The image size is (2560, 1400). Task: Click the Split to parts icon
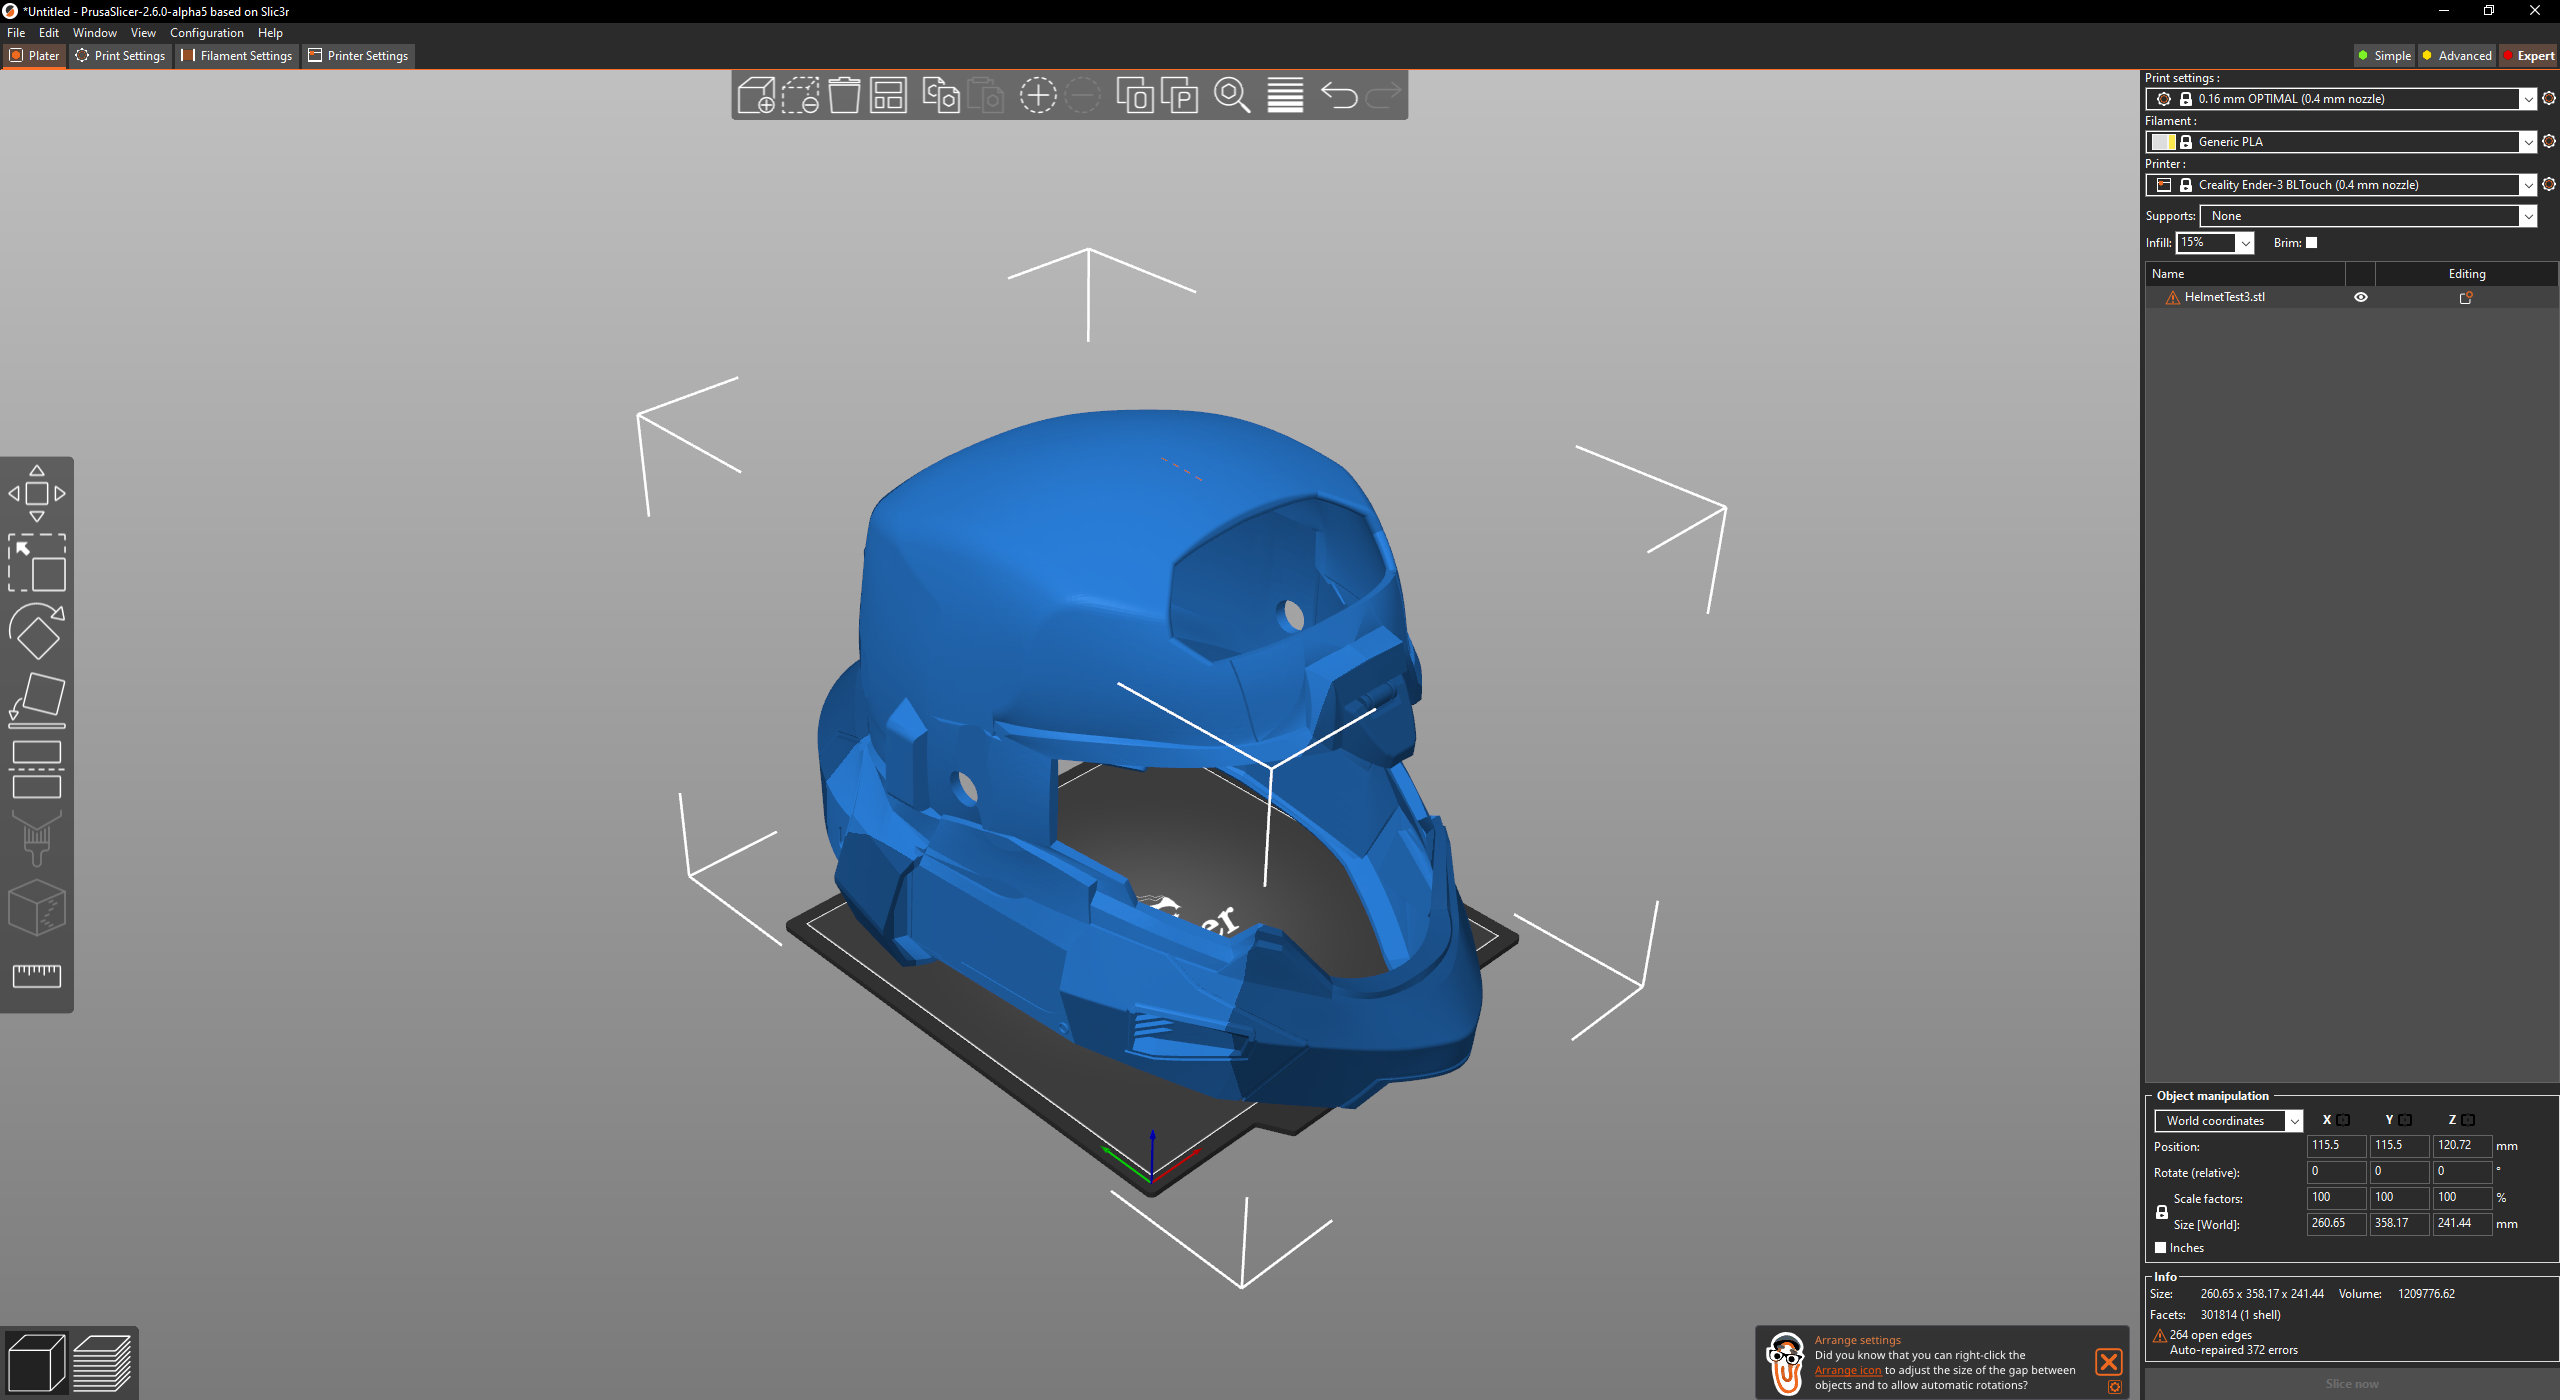tap(1180, 95)
